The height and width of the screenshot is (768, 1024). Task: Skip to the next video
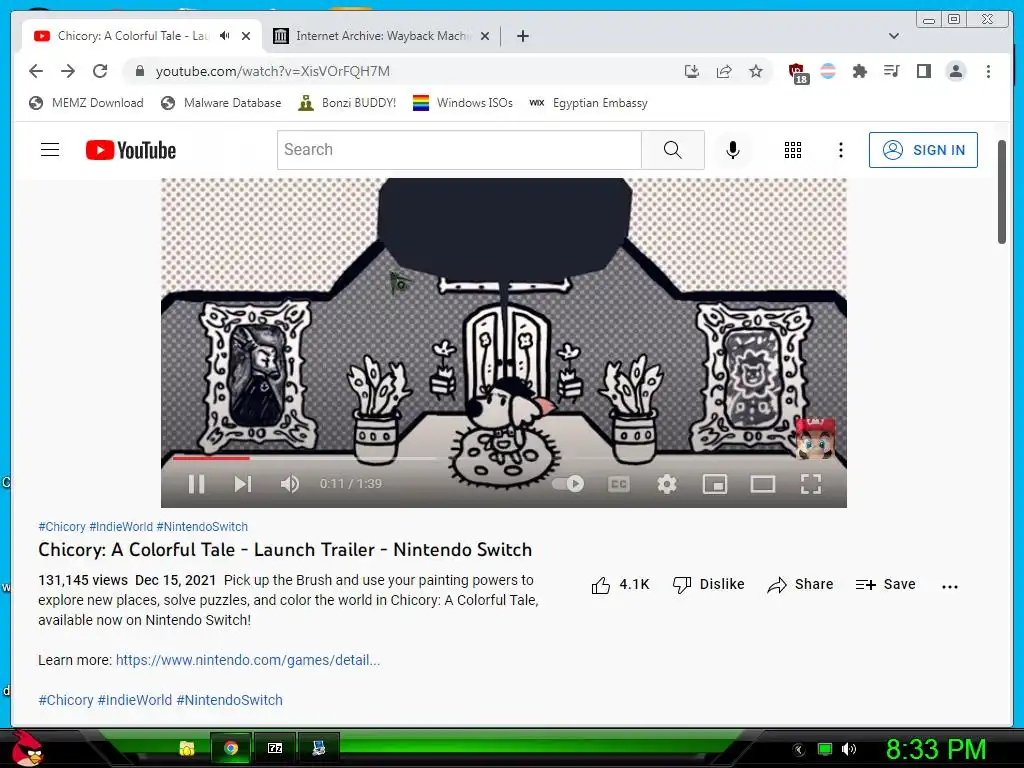tap(243, 484)
